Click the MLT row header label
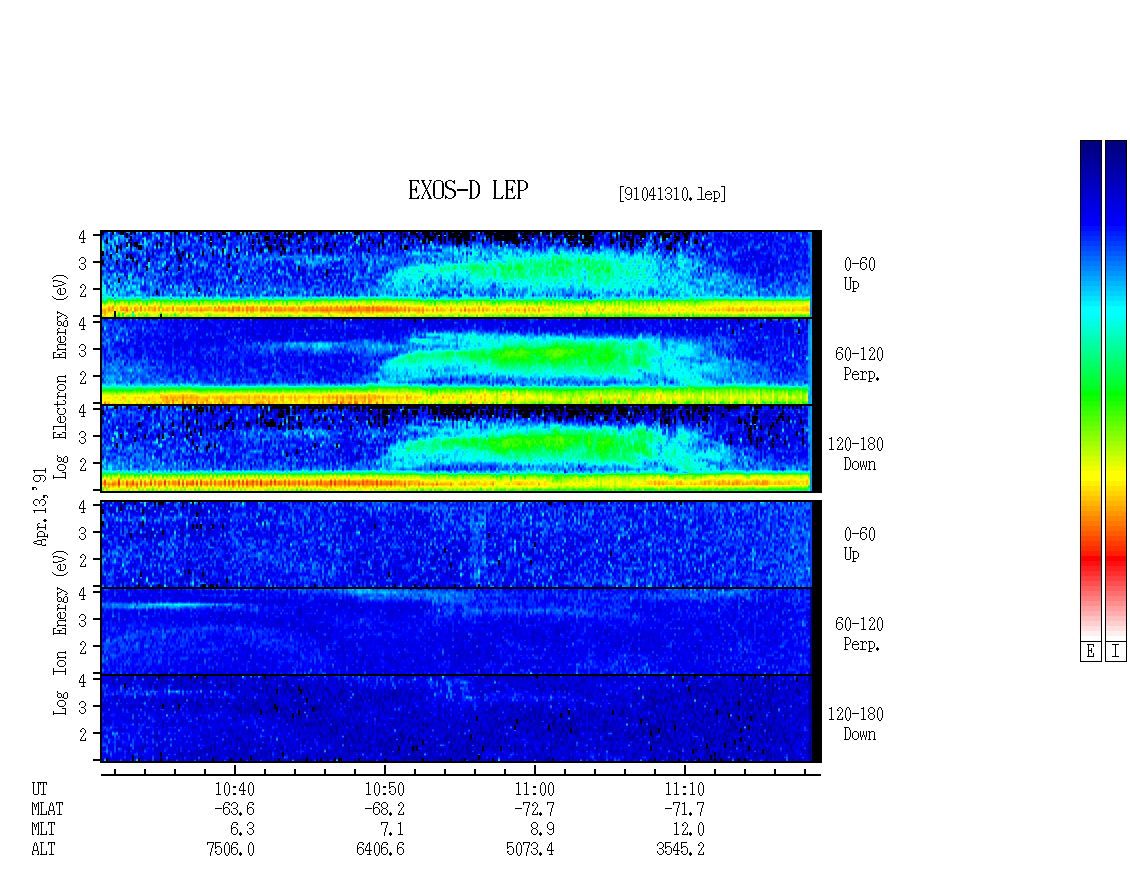Image resolution: width=1130 pixels, height=875 pixels. 43,830
